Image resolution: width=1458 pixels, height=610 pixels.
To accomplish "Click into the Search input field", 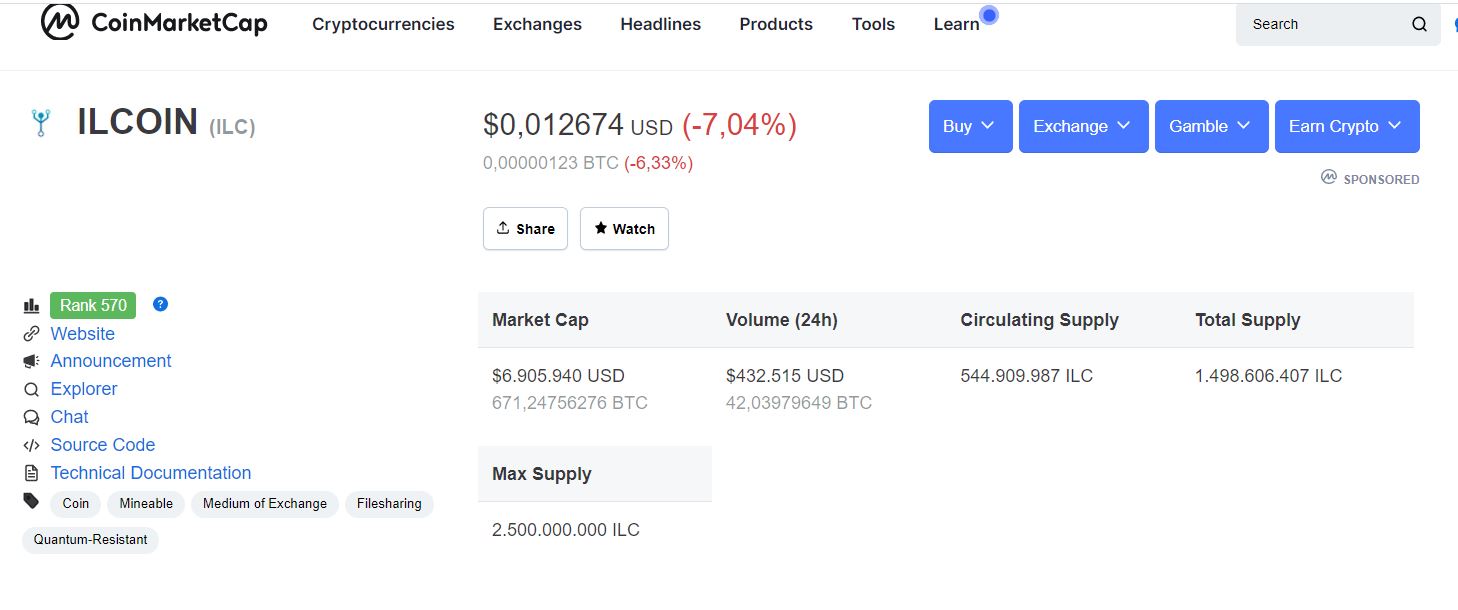I will click(1322, 25).
